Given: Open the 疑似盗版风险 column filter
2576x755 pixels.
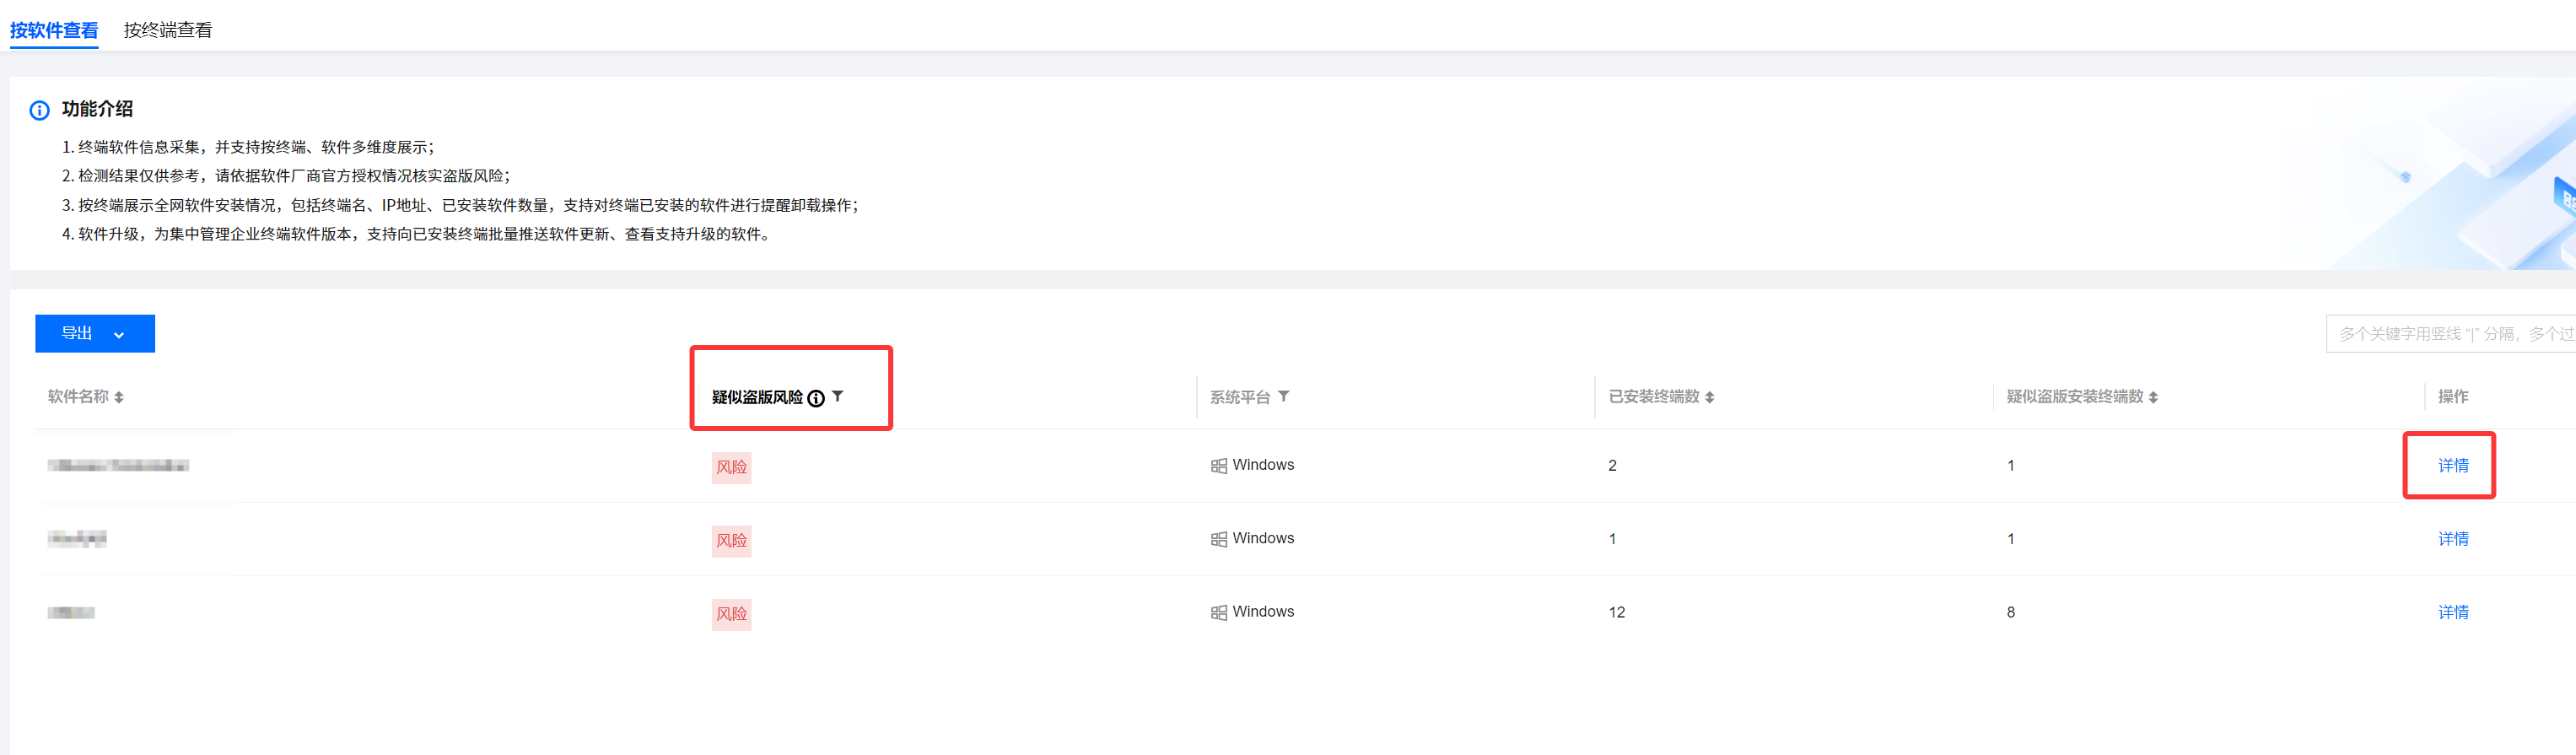Looking at the screenshot, I should tap(838, 397).
